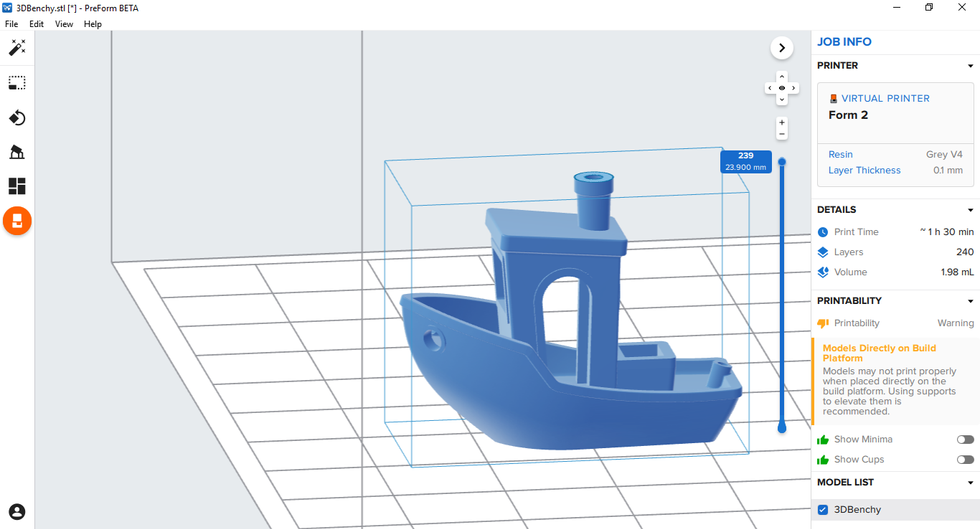
Task: Open the Layout tool
Action: [x=17, y=186]
